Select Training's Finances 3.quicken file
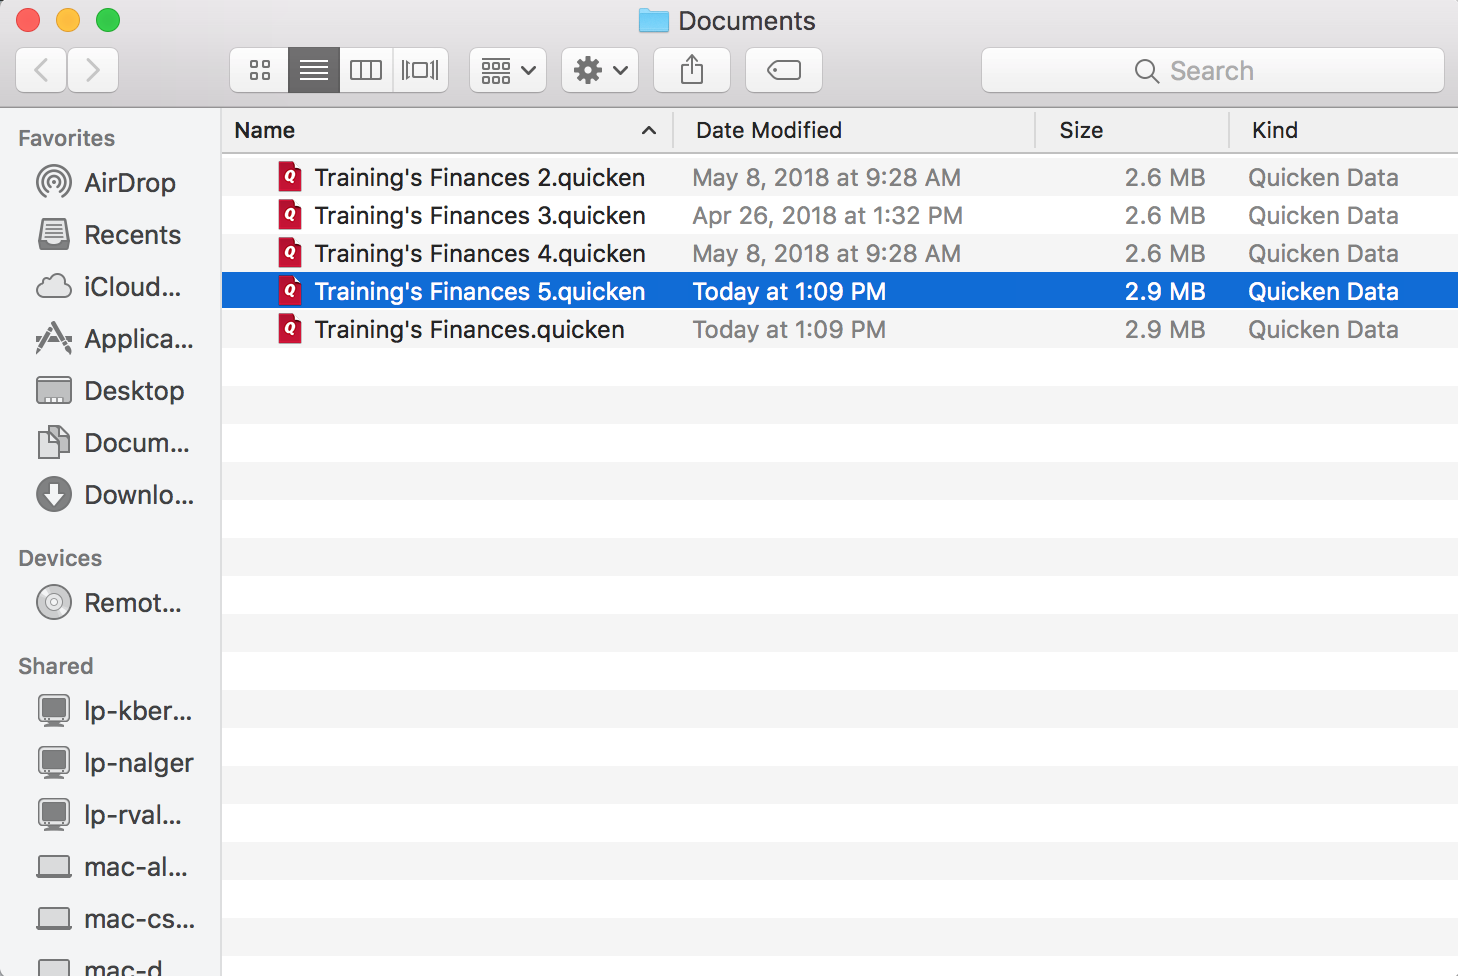Viewport: 1458px width, 976px height. (479, 216)
